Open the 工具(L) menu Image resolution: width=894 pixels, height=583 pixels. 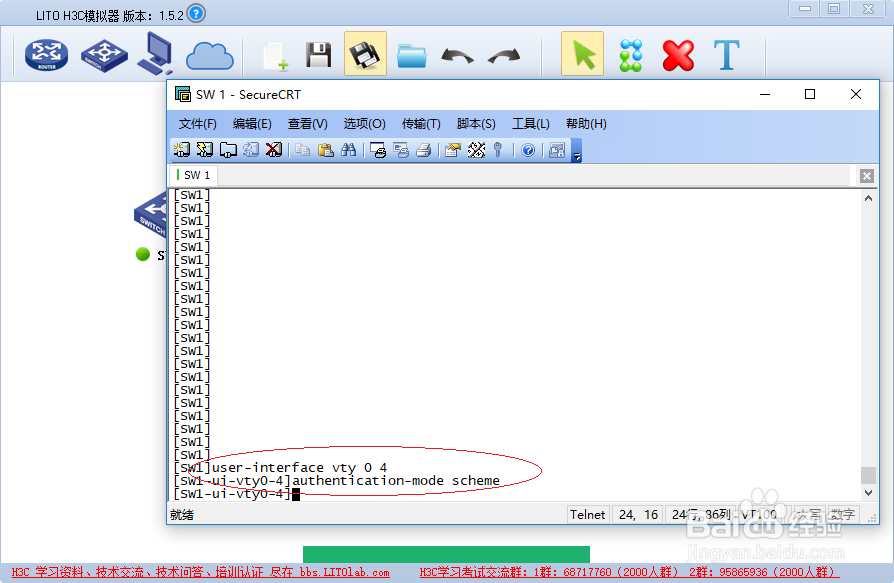531,124
